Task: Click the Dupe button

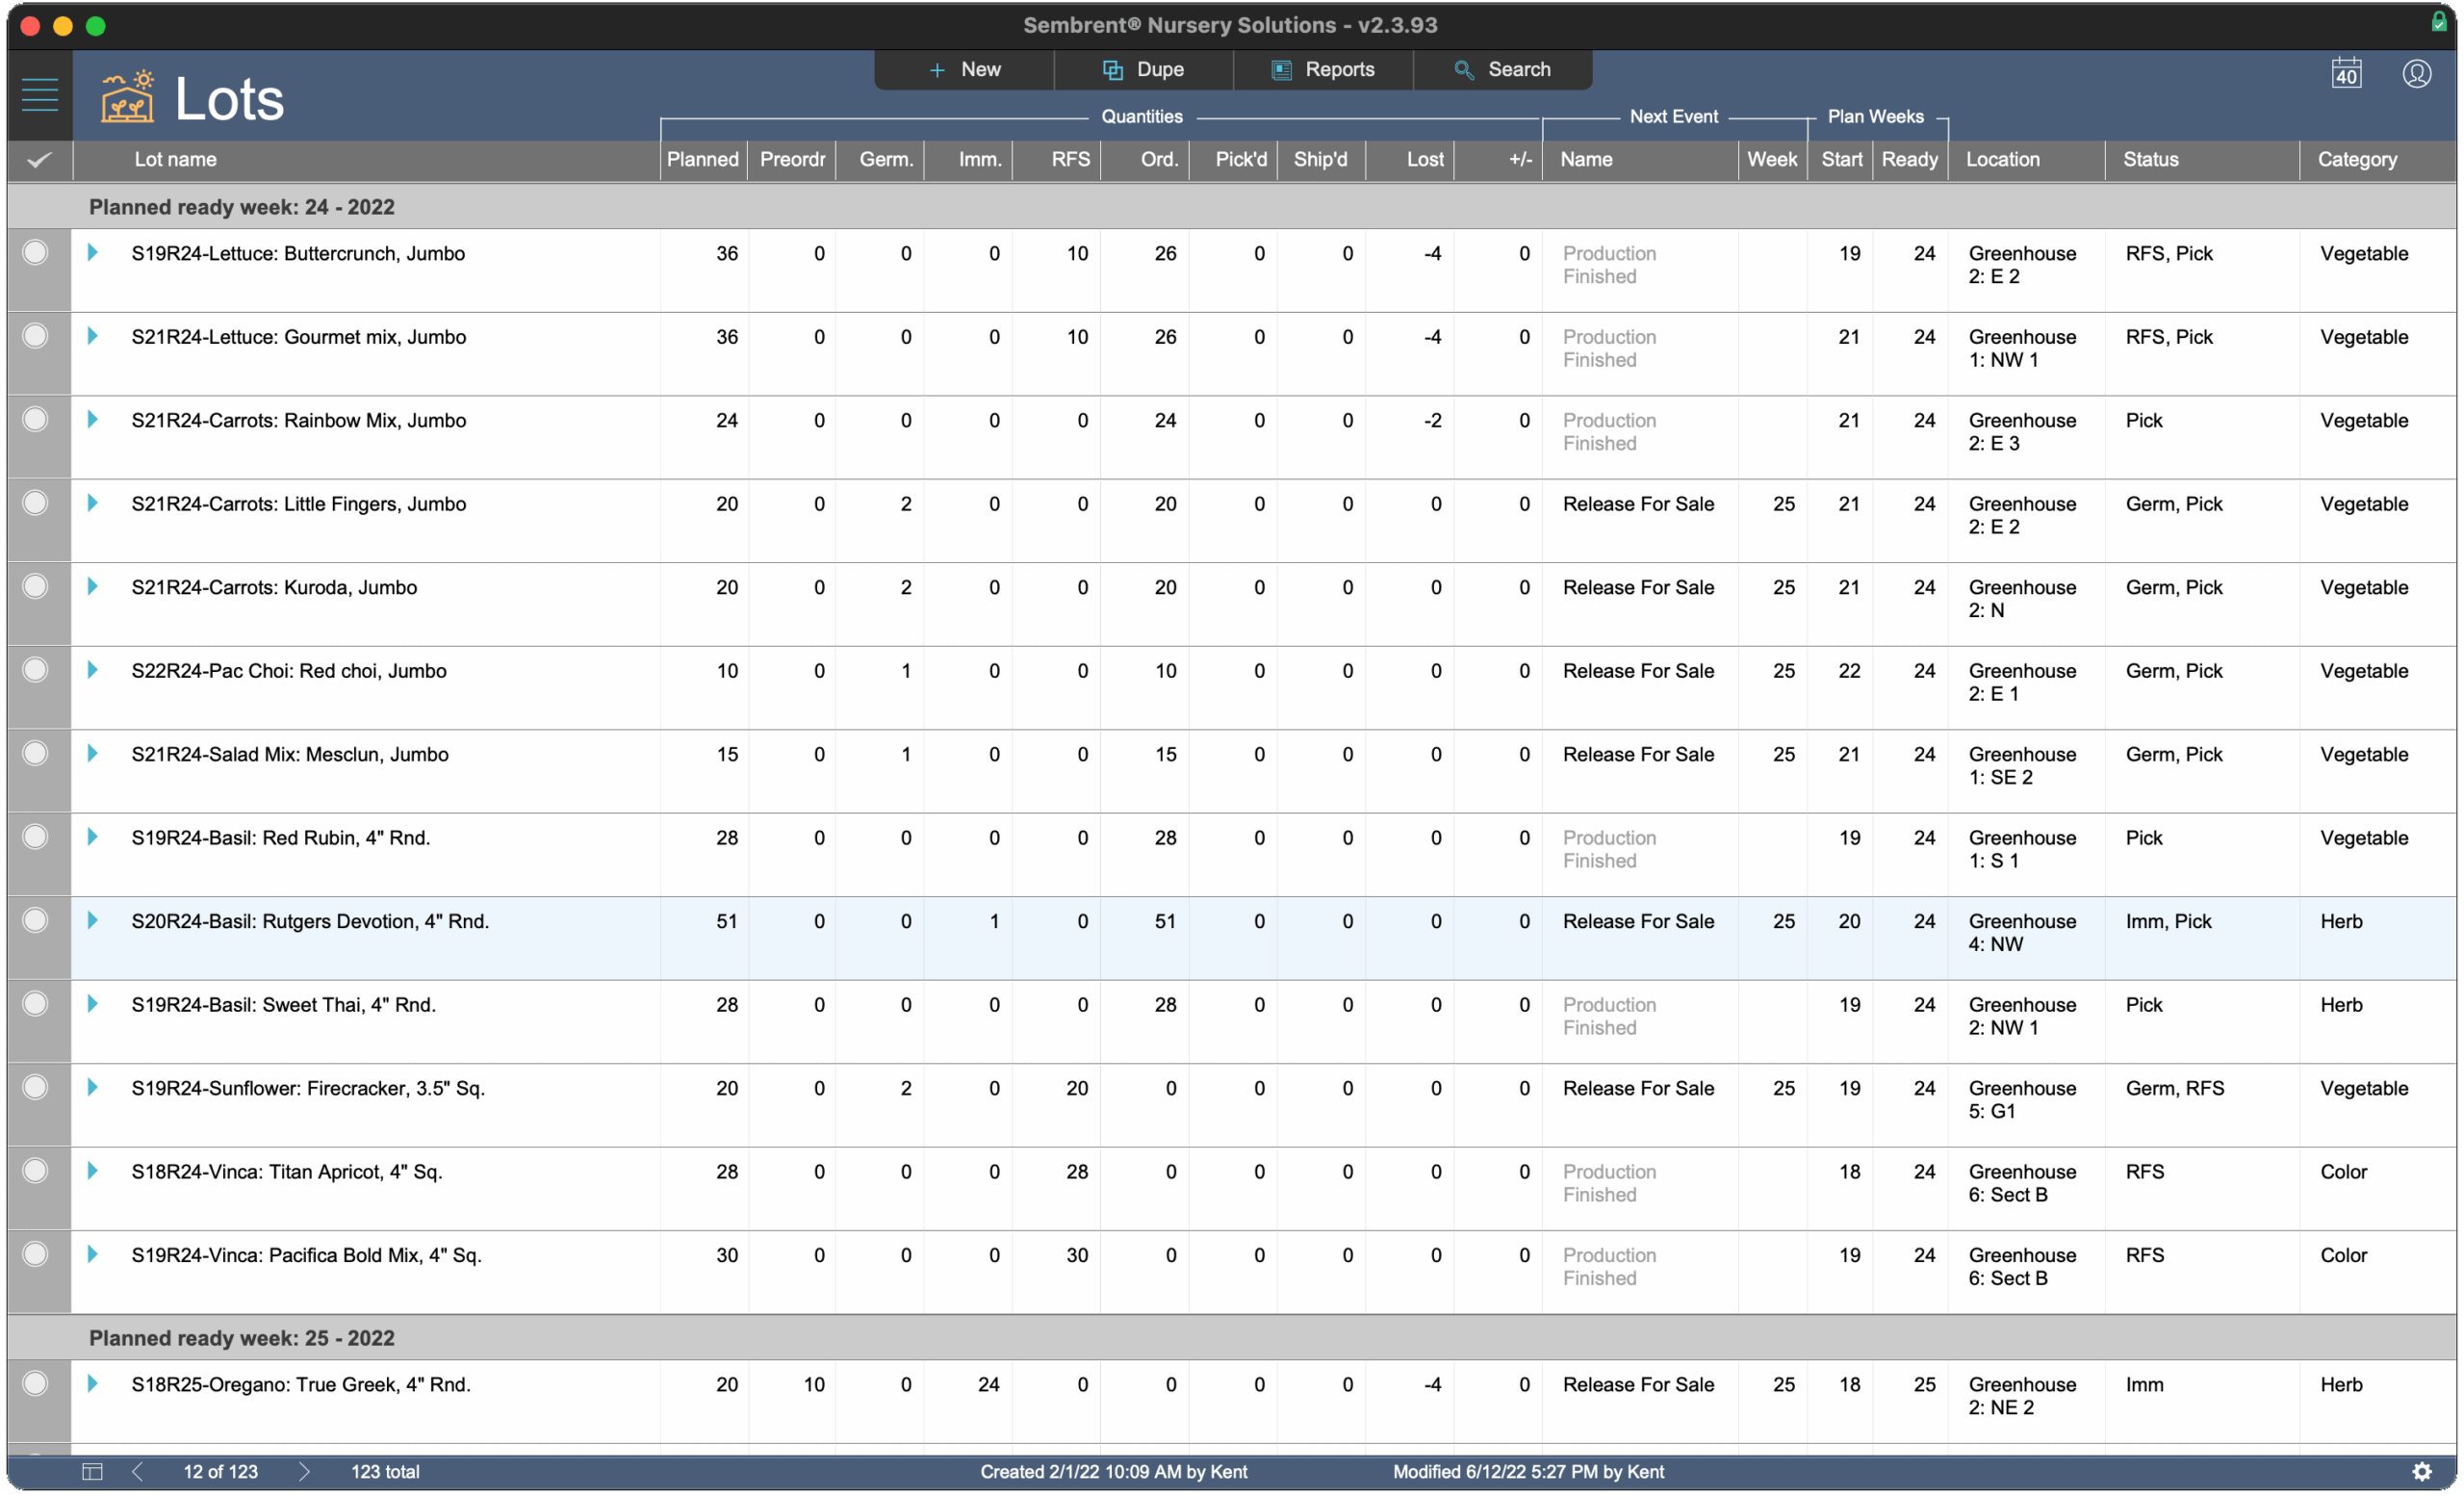Action: tap(1143, 70)
